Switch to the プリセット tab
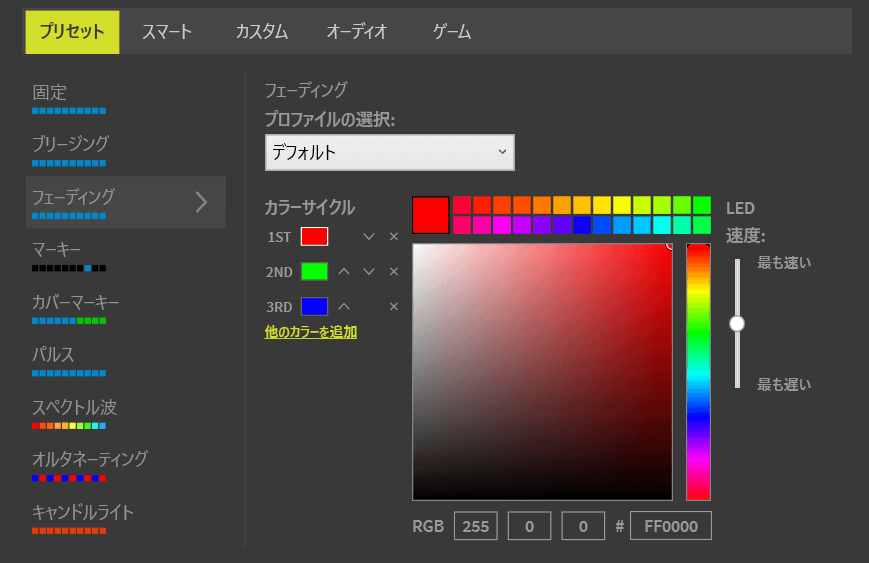869x563 pixels. pyautogui.click(x=72, y=32)
